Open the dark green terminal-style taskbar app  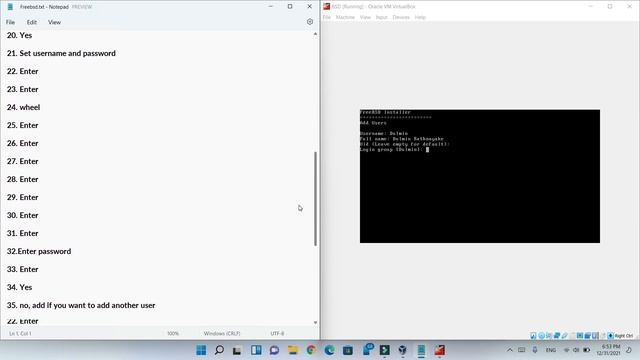point(384,350)
